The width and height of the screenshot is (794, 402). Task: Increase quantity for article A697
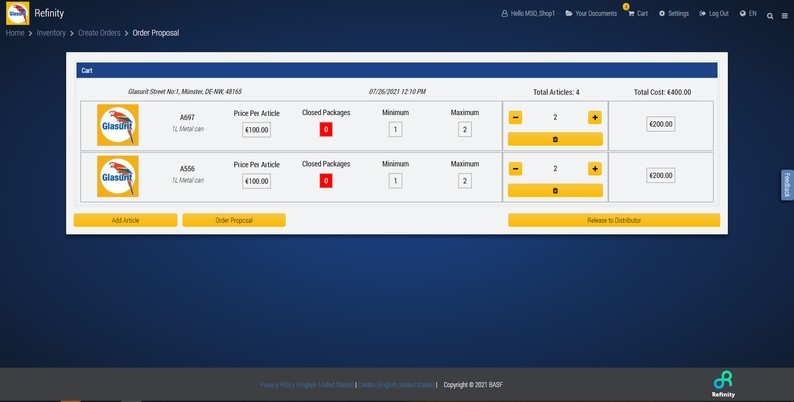coord(595,117)
